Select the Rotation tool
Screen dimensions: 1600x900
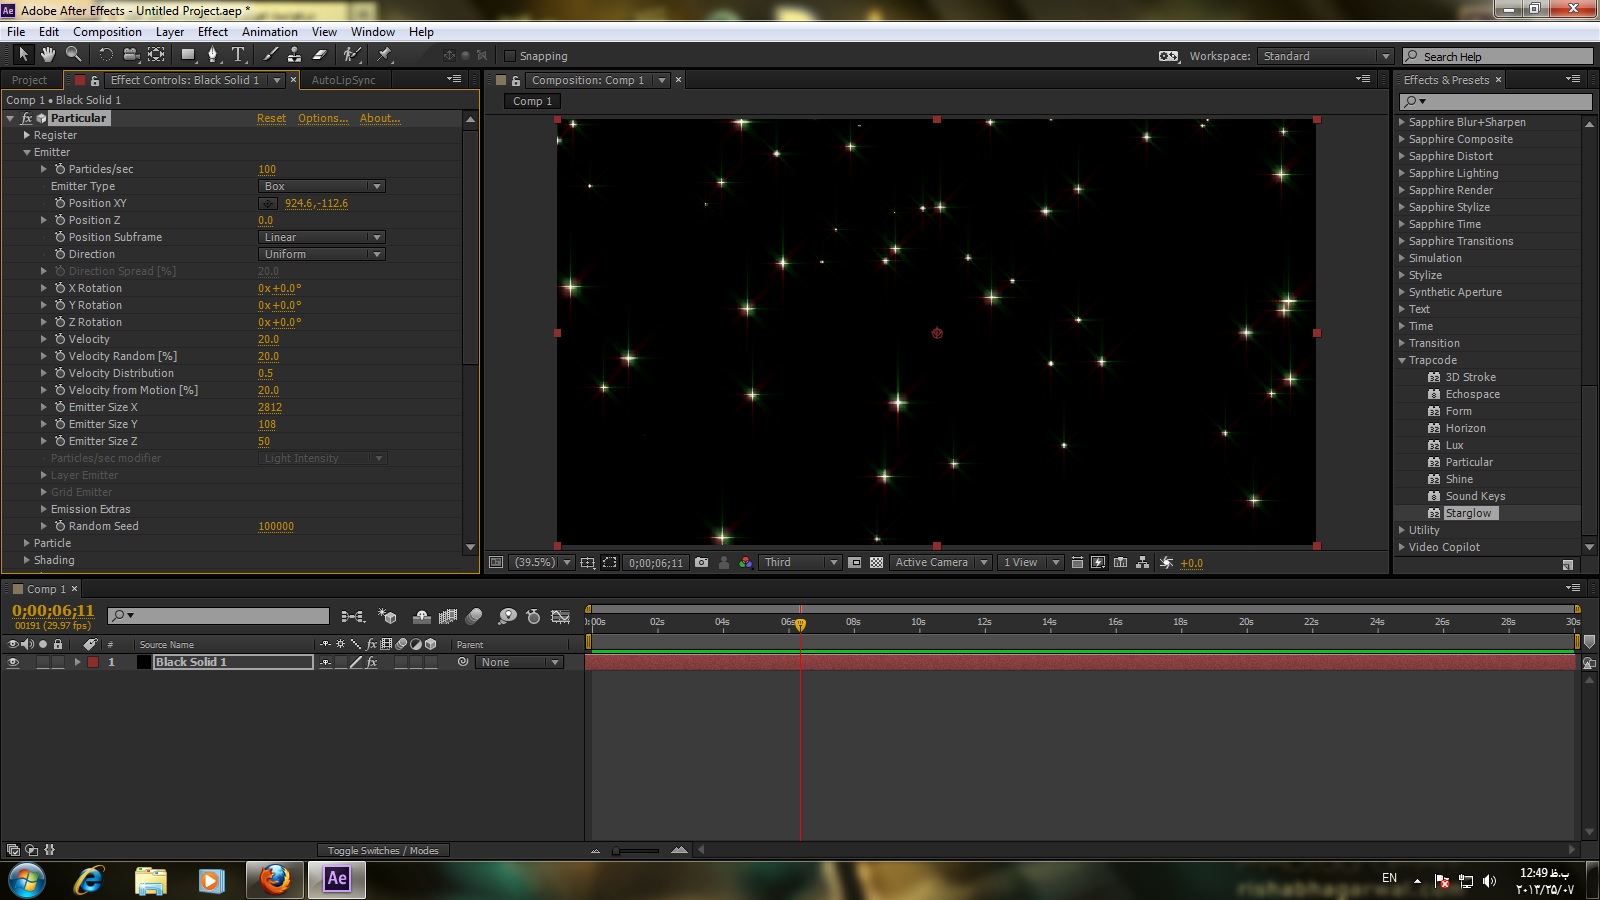pos(106,55)
